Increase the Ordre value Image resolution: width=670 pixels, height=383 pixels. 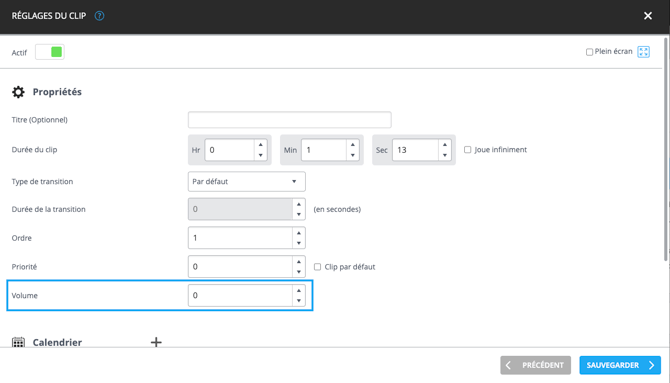coord(299,233)
